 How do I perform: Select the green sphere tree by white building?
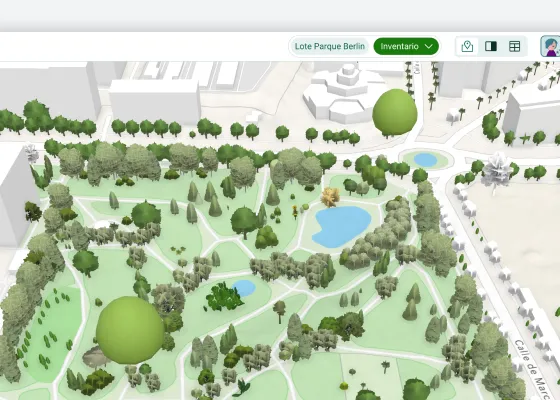click(x=395, y=112)
